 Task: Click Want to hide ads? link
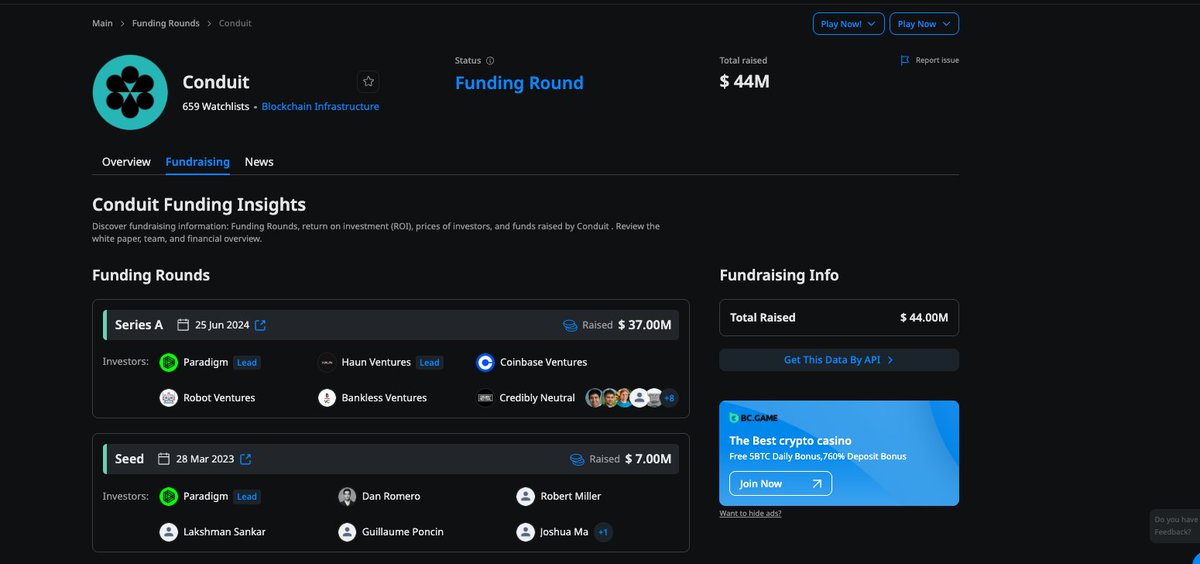pos(750,513)
